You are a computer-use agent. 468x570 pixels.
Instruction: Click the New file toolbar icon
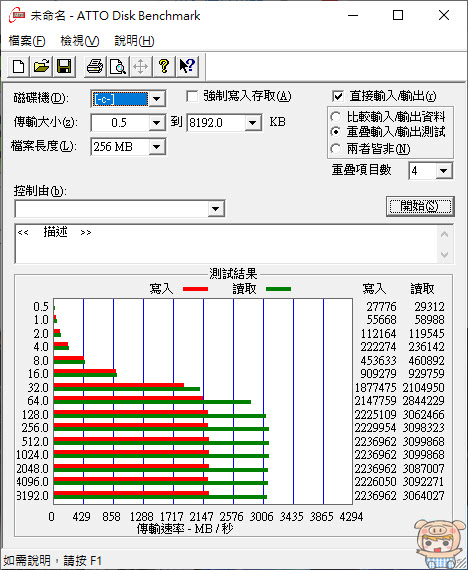pos(19,67)
